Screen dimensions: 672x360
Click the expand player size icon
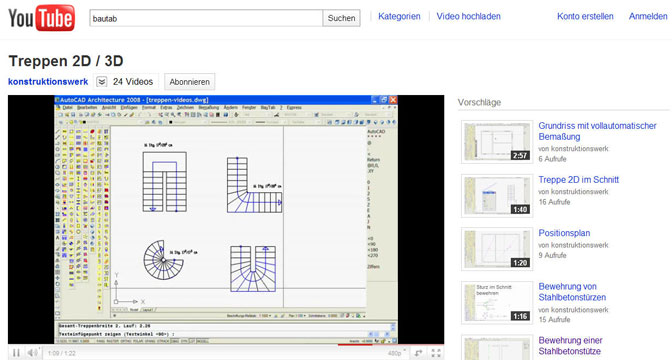point(418,353)
